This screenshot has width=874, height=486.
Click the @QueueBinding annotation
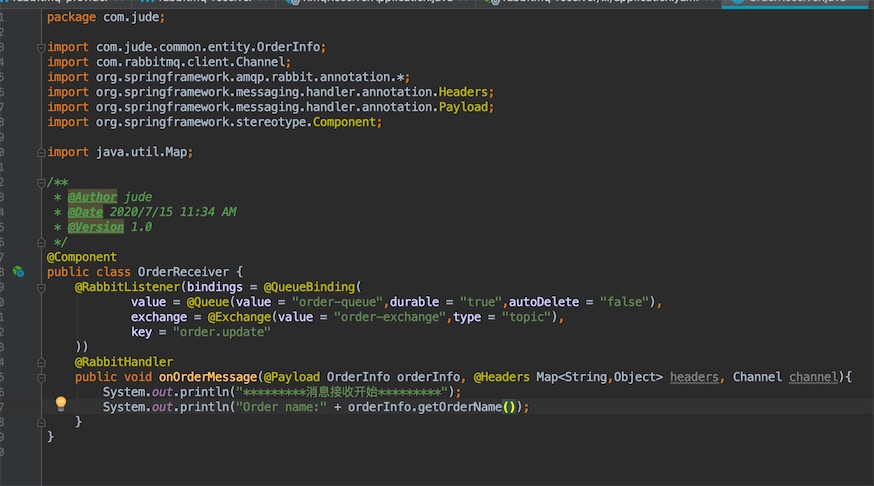click(x=309, y=287)
